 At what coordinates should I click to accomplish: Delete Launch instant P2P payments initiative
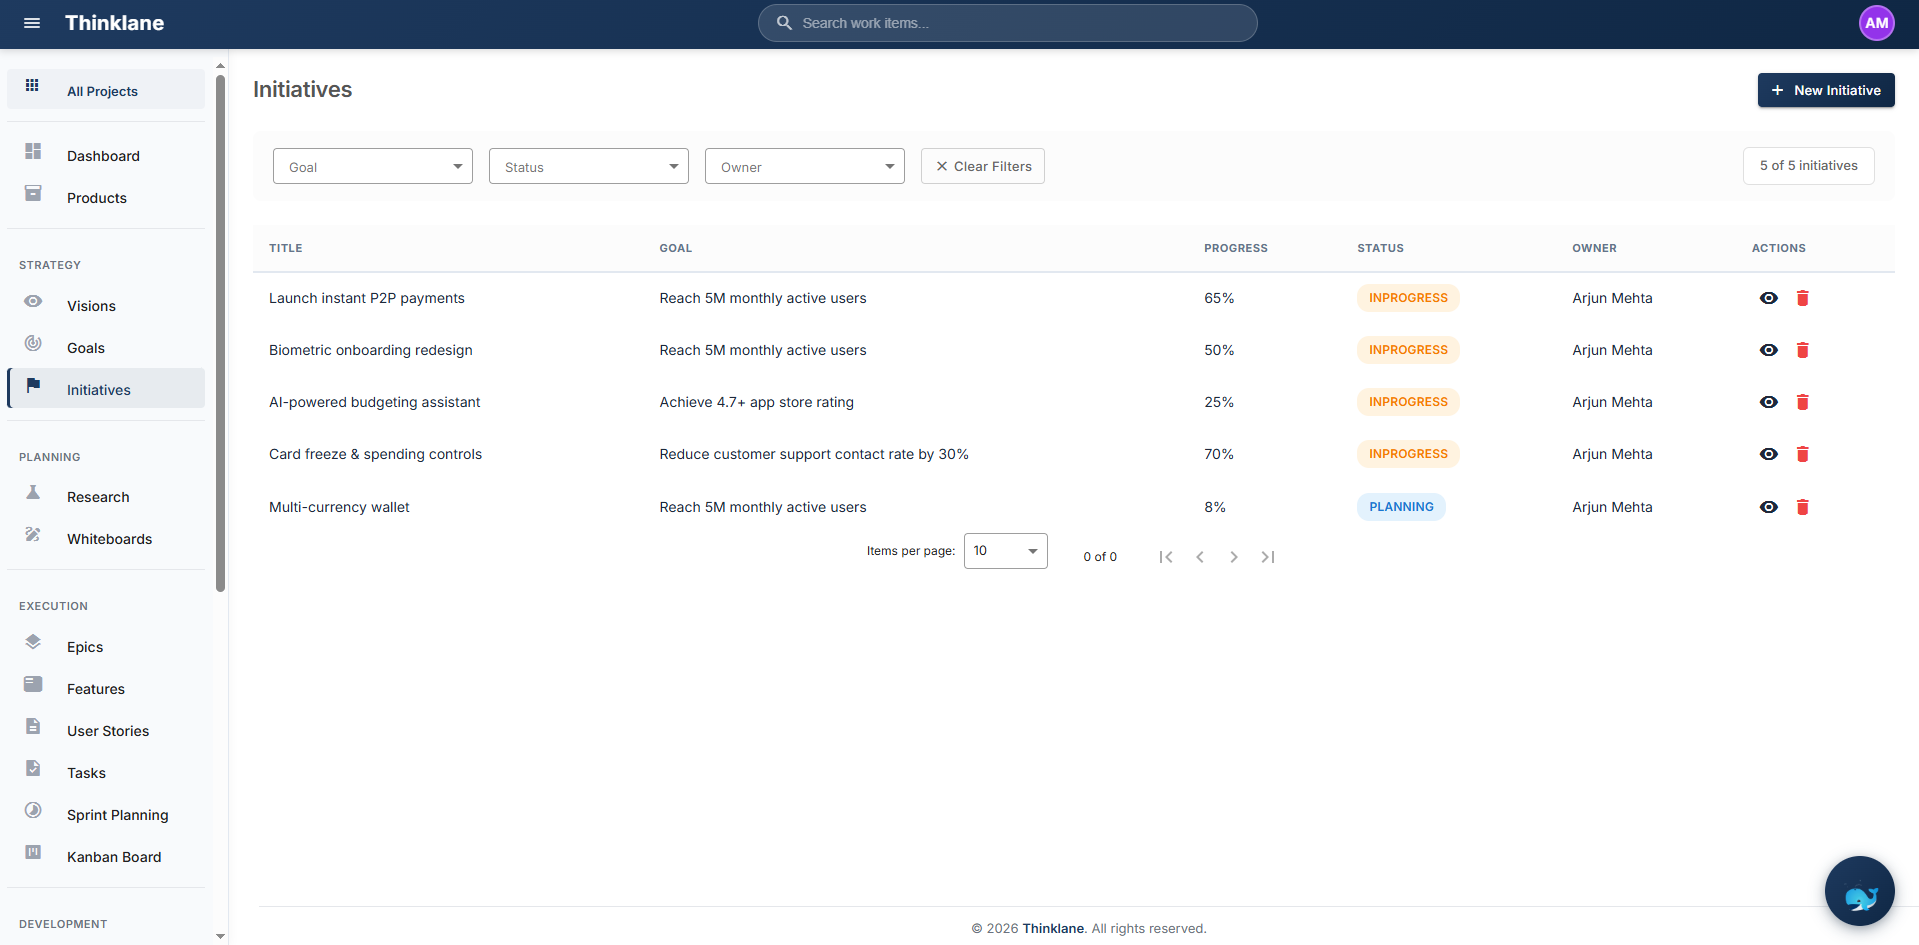(1802, 298)
